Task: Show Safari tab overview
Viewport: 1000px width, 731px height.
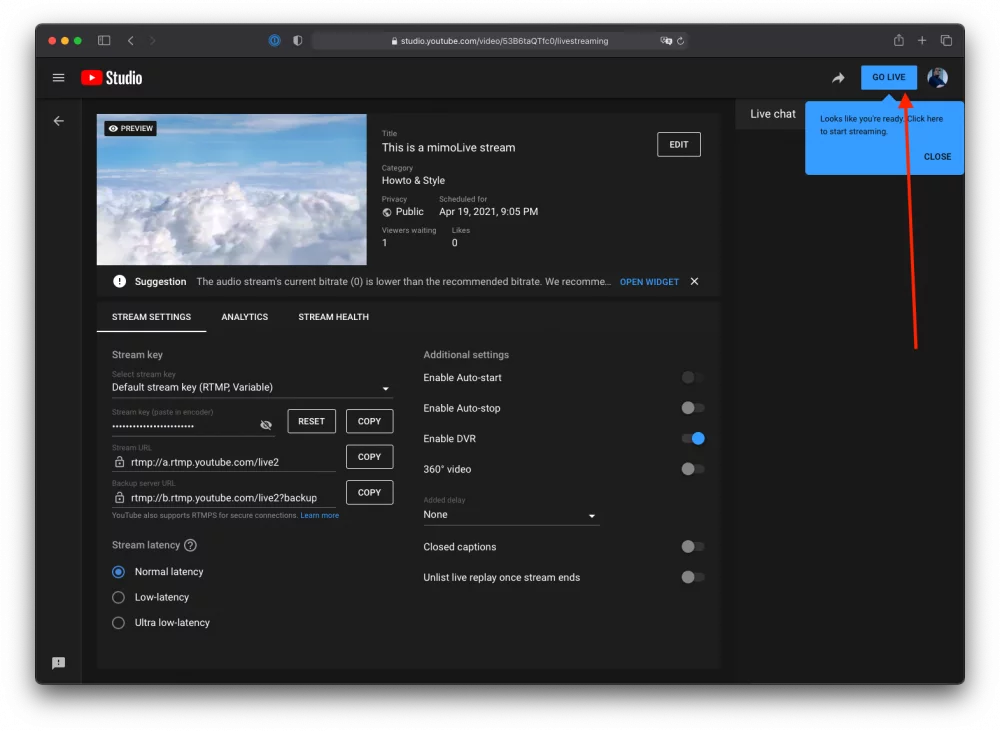Action: click(x=946, y=40)
